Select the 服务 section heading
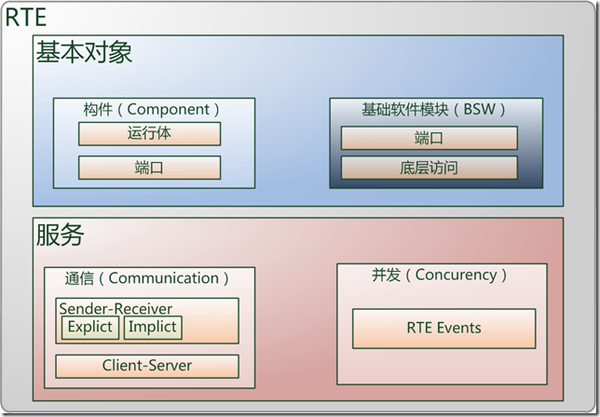Viewport: 600px width, 417px height. (x=60, y=235)
